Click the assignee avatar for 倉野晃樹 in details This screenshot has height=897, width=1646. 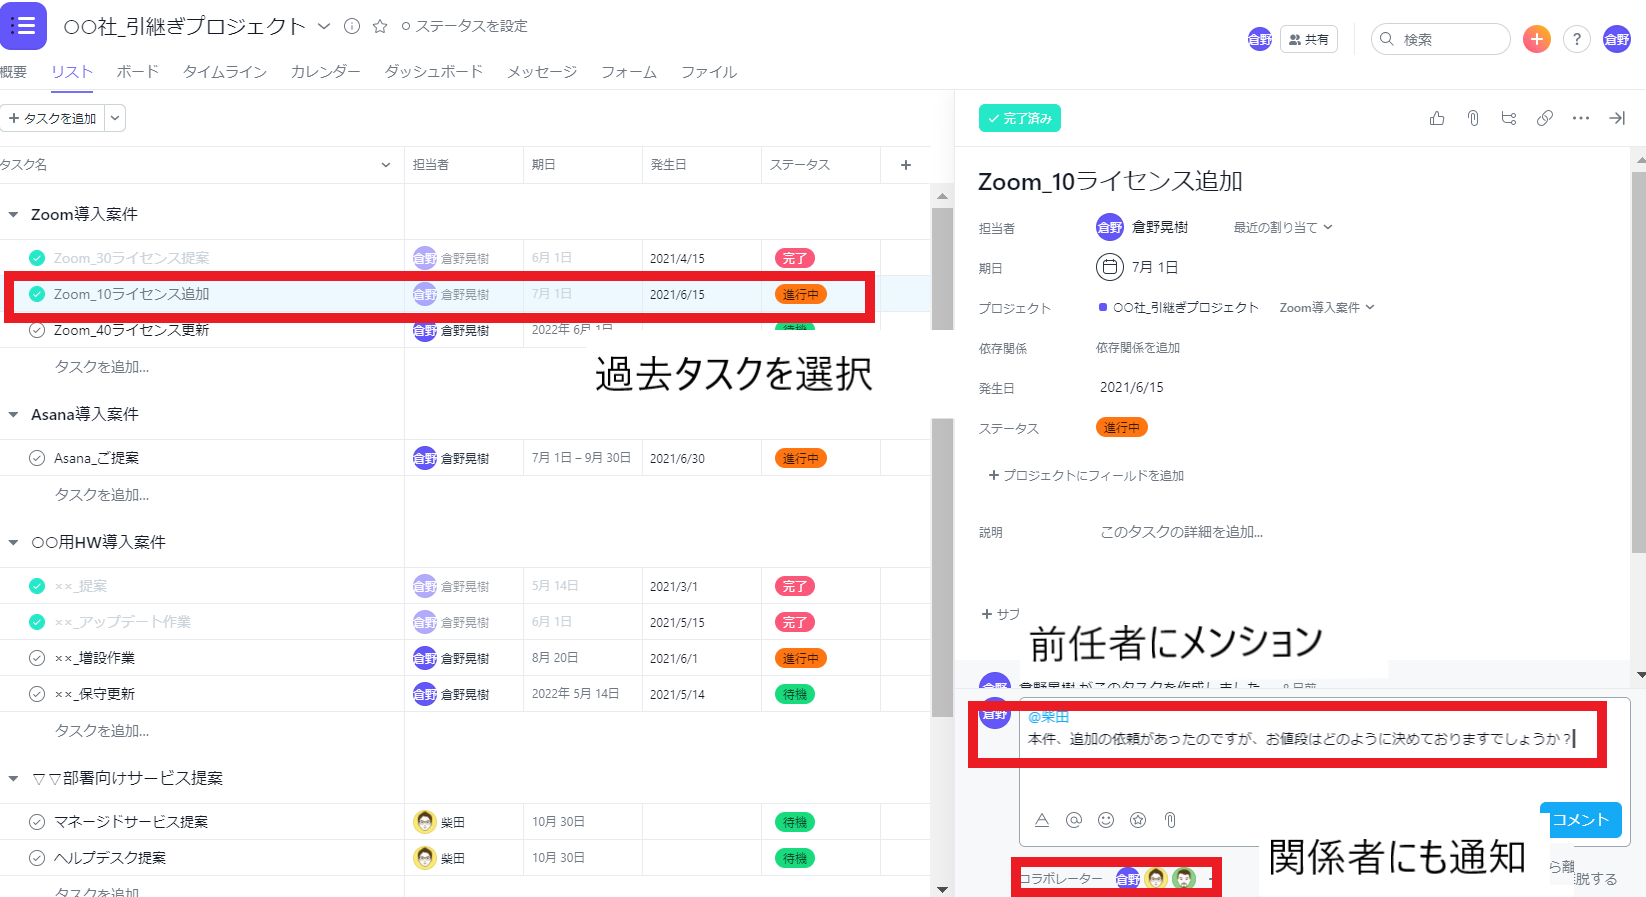(x=1110, y=227)
